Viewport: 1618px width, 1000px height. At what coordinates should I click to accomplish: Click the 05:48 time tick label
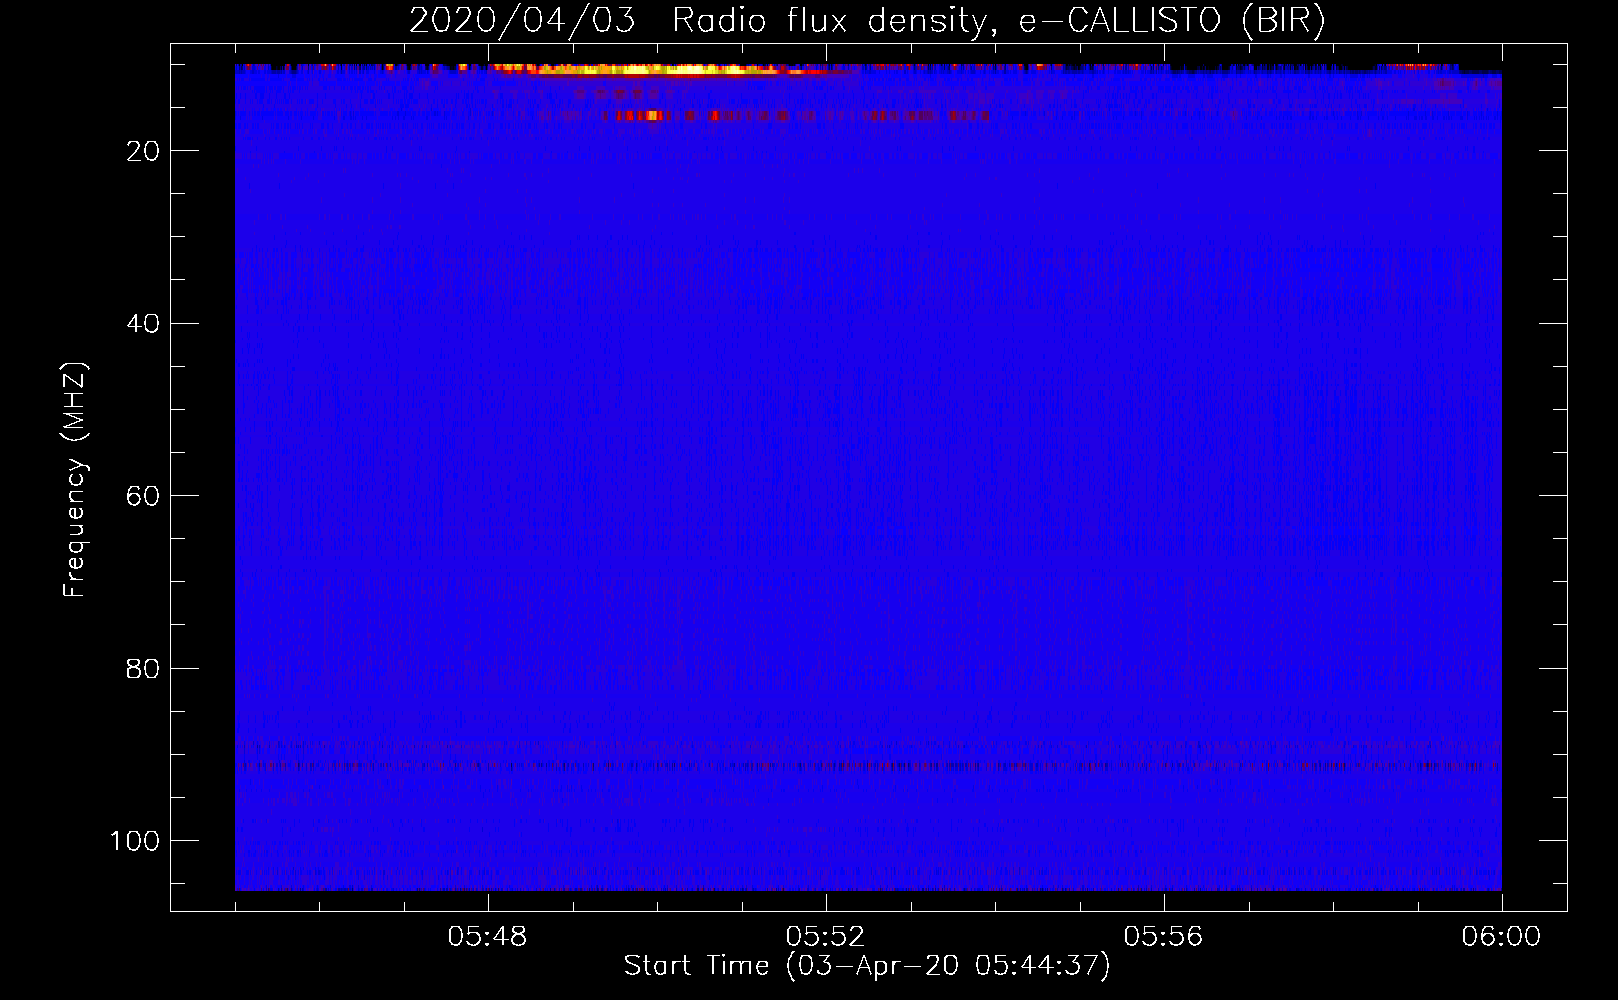click(x=487, y=937)
